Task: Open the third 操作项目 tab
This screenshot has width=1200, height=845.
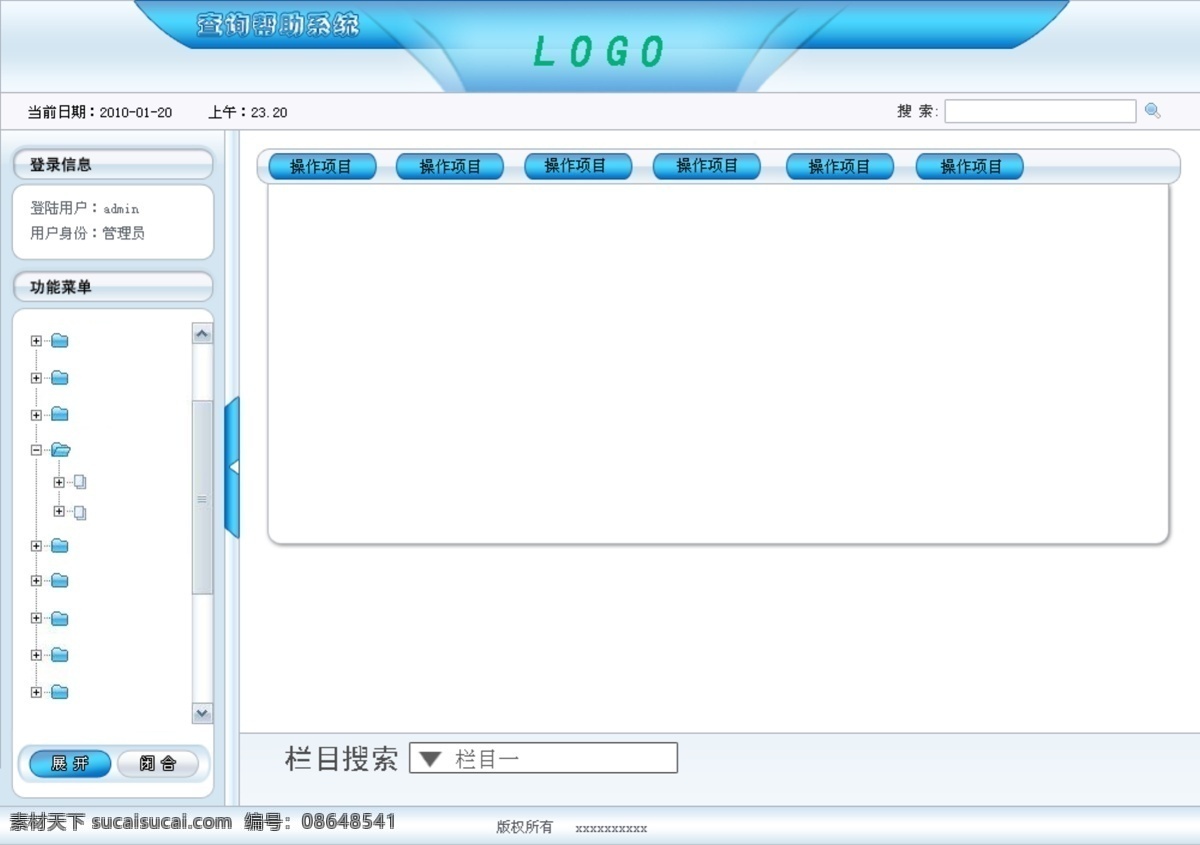Action: click(x=578, y=166)
